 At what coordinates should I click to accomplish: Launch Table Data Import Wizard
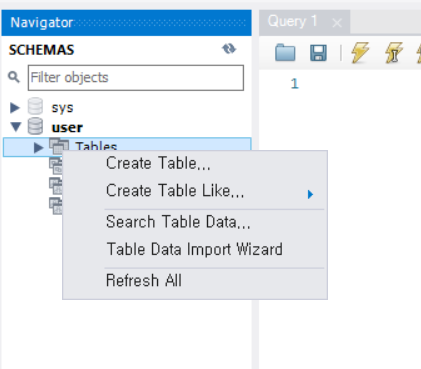coord(195,249)
